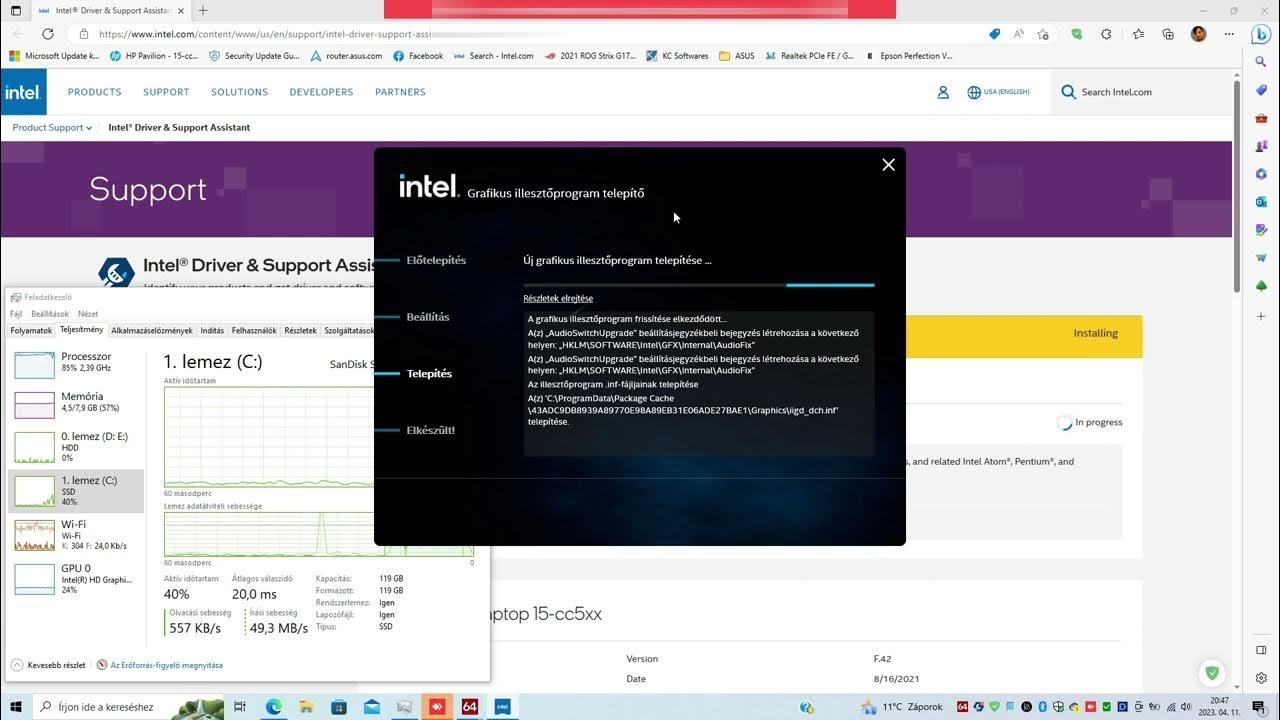Open the KC Softwares bookmark

click(677, 56)
